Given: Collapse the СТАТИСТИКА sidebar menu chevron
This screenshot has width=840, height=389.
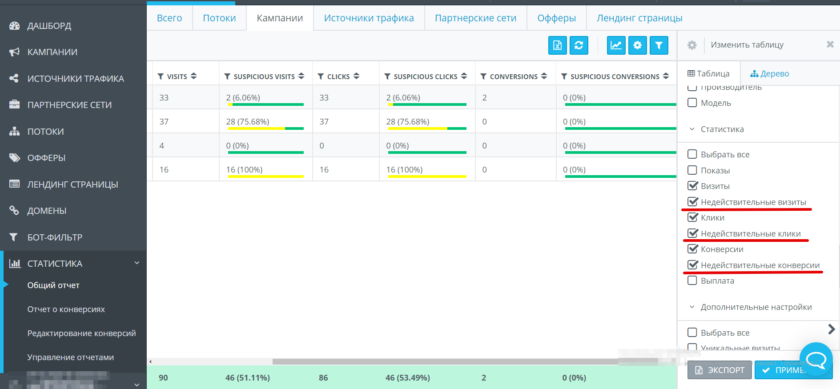Looking at the screenshot, I should coord(137,263).
